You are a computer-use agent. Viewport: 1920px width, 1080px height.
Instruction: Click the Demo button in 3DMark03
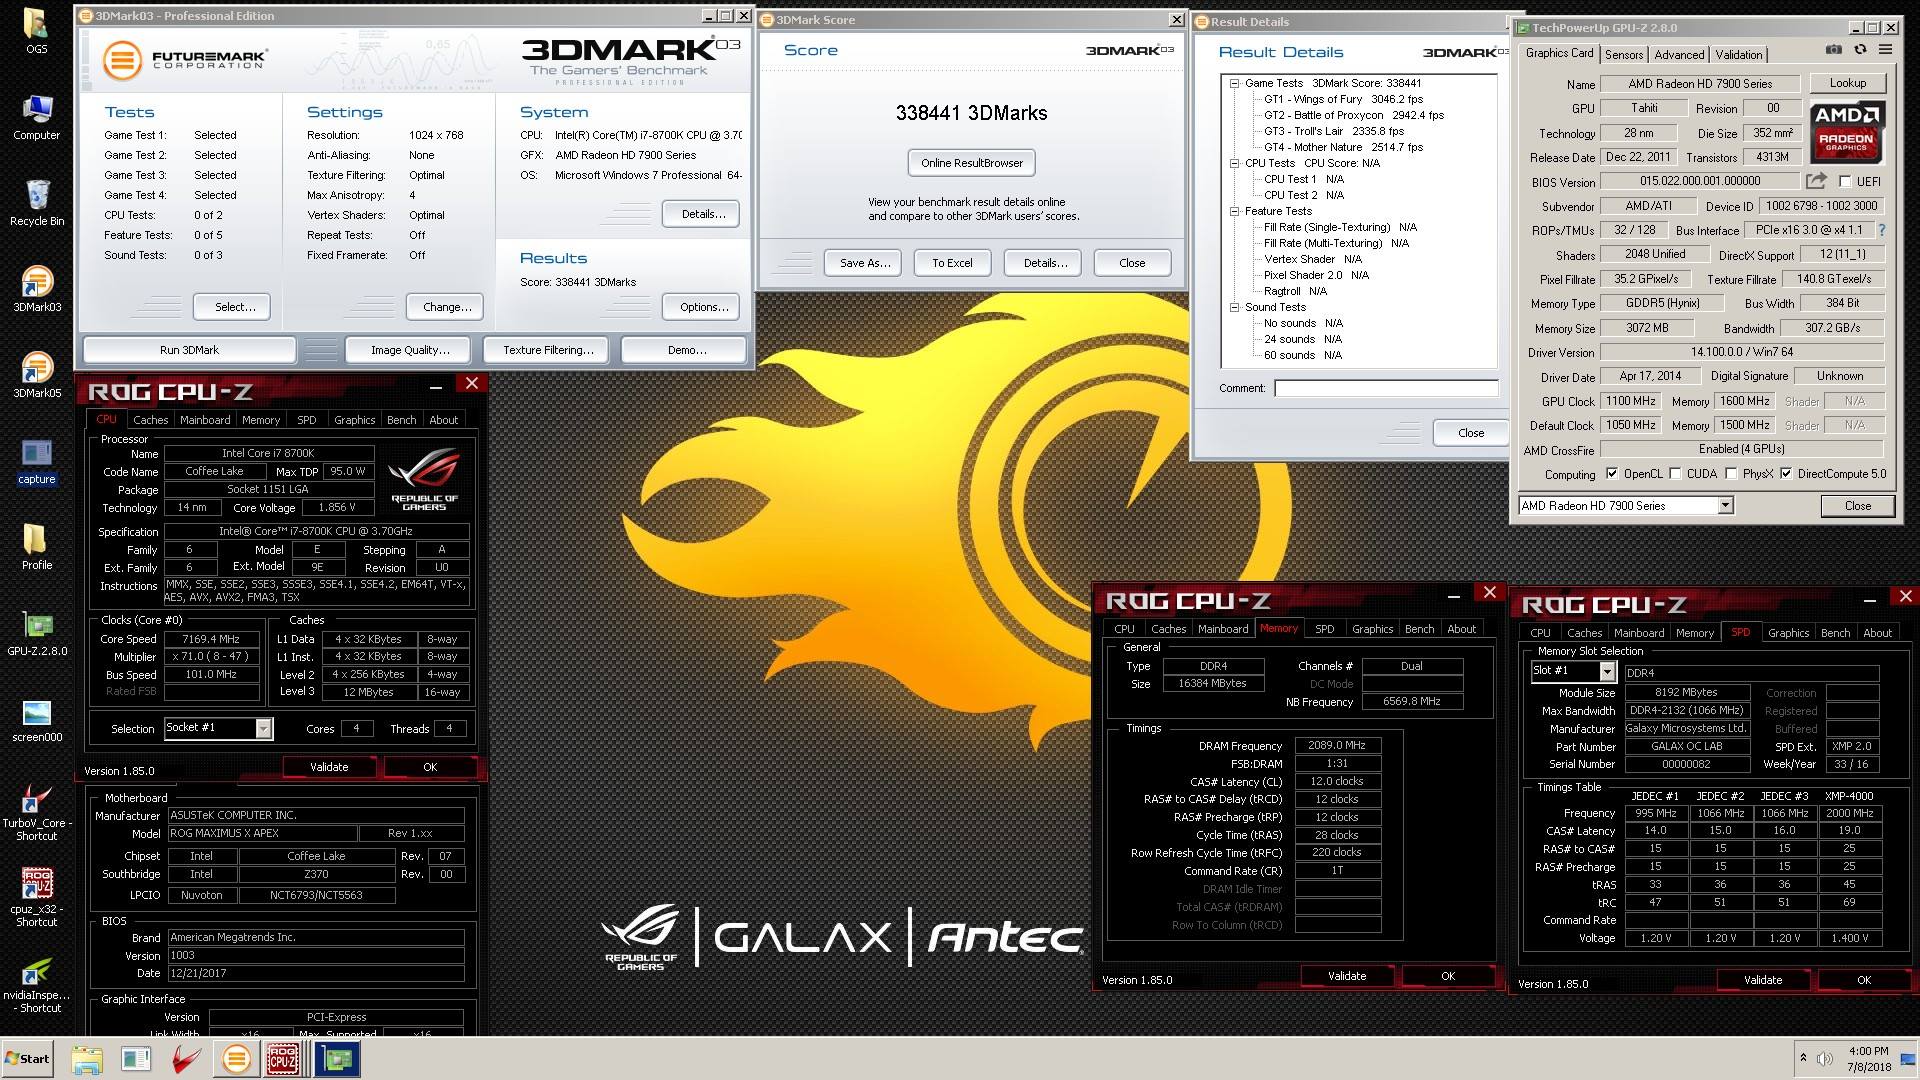click(x=686, y=350)
